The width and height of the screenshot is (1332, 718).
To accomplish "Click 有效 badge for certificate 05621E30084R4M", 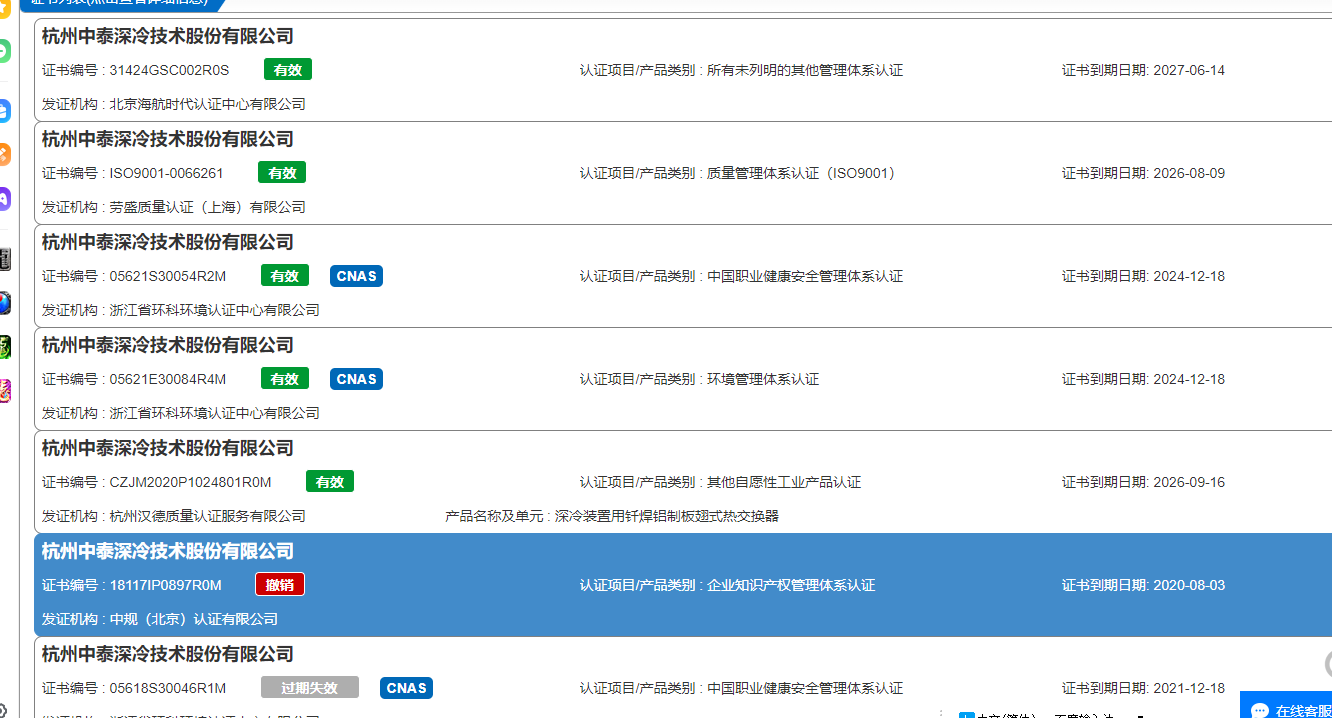I will [x=285, y=379].
